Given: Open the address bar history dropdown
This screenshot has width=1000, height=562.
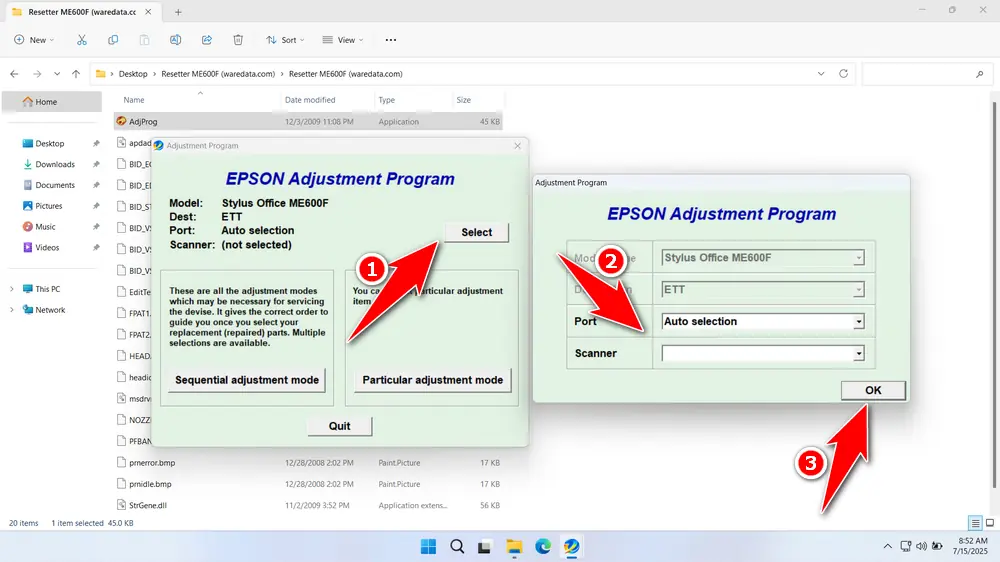Looking at the screenshot, I should pyautogui.click(x=821, y=73).
